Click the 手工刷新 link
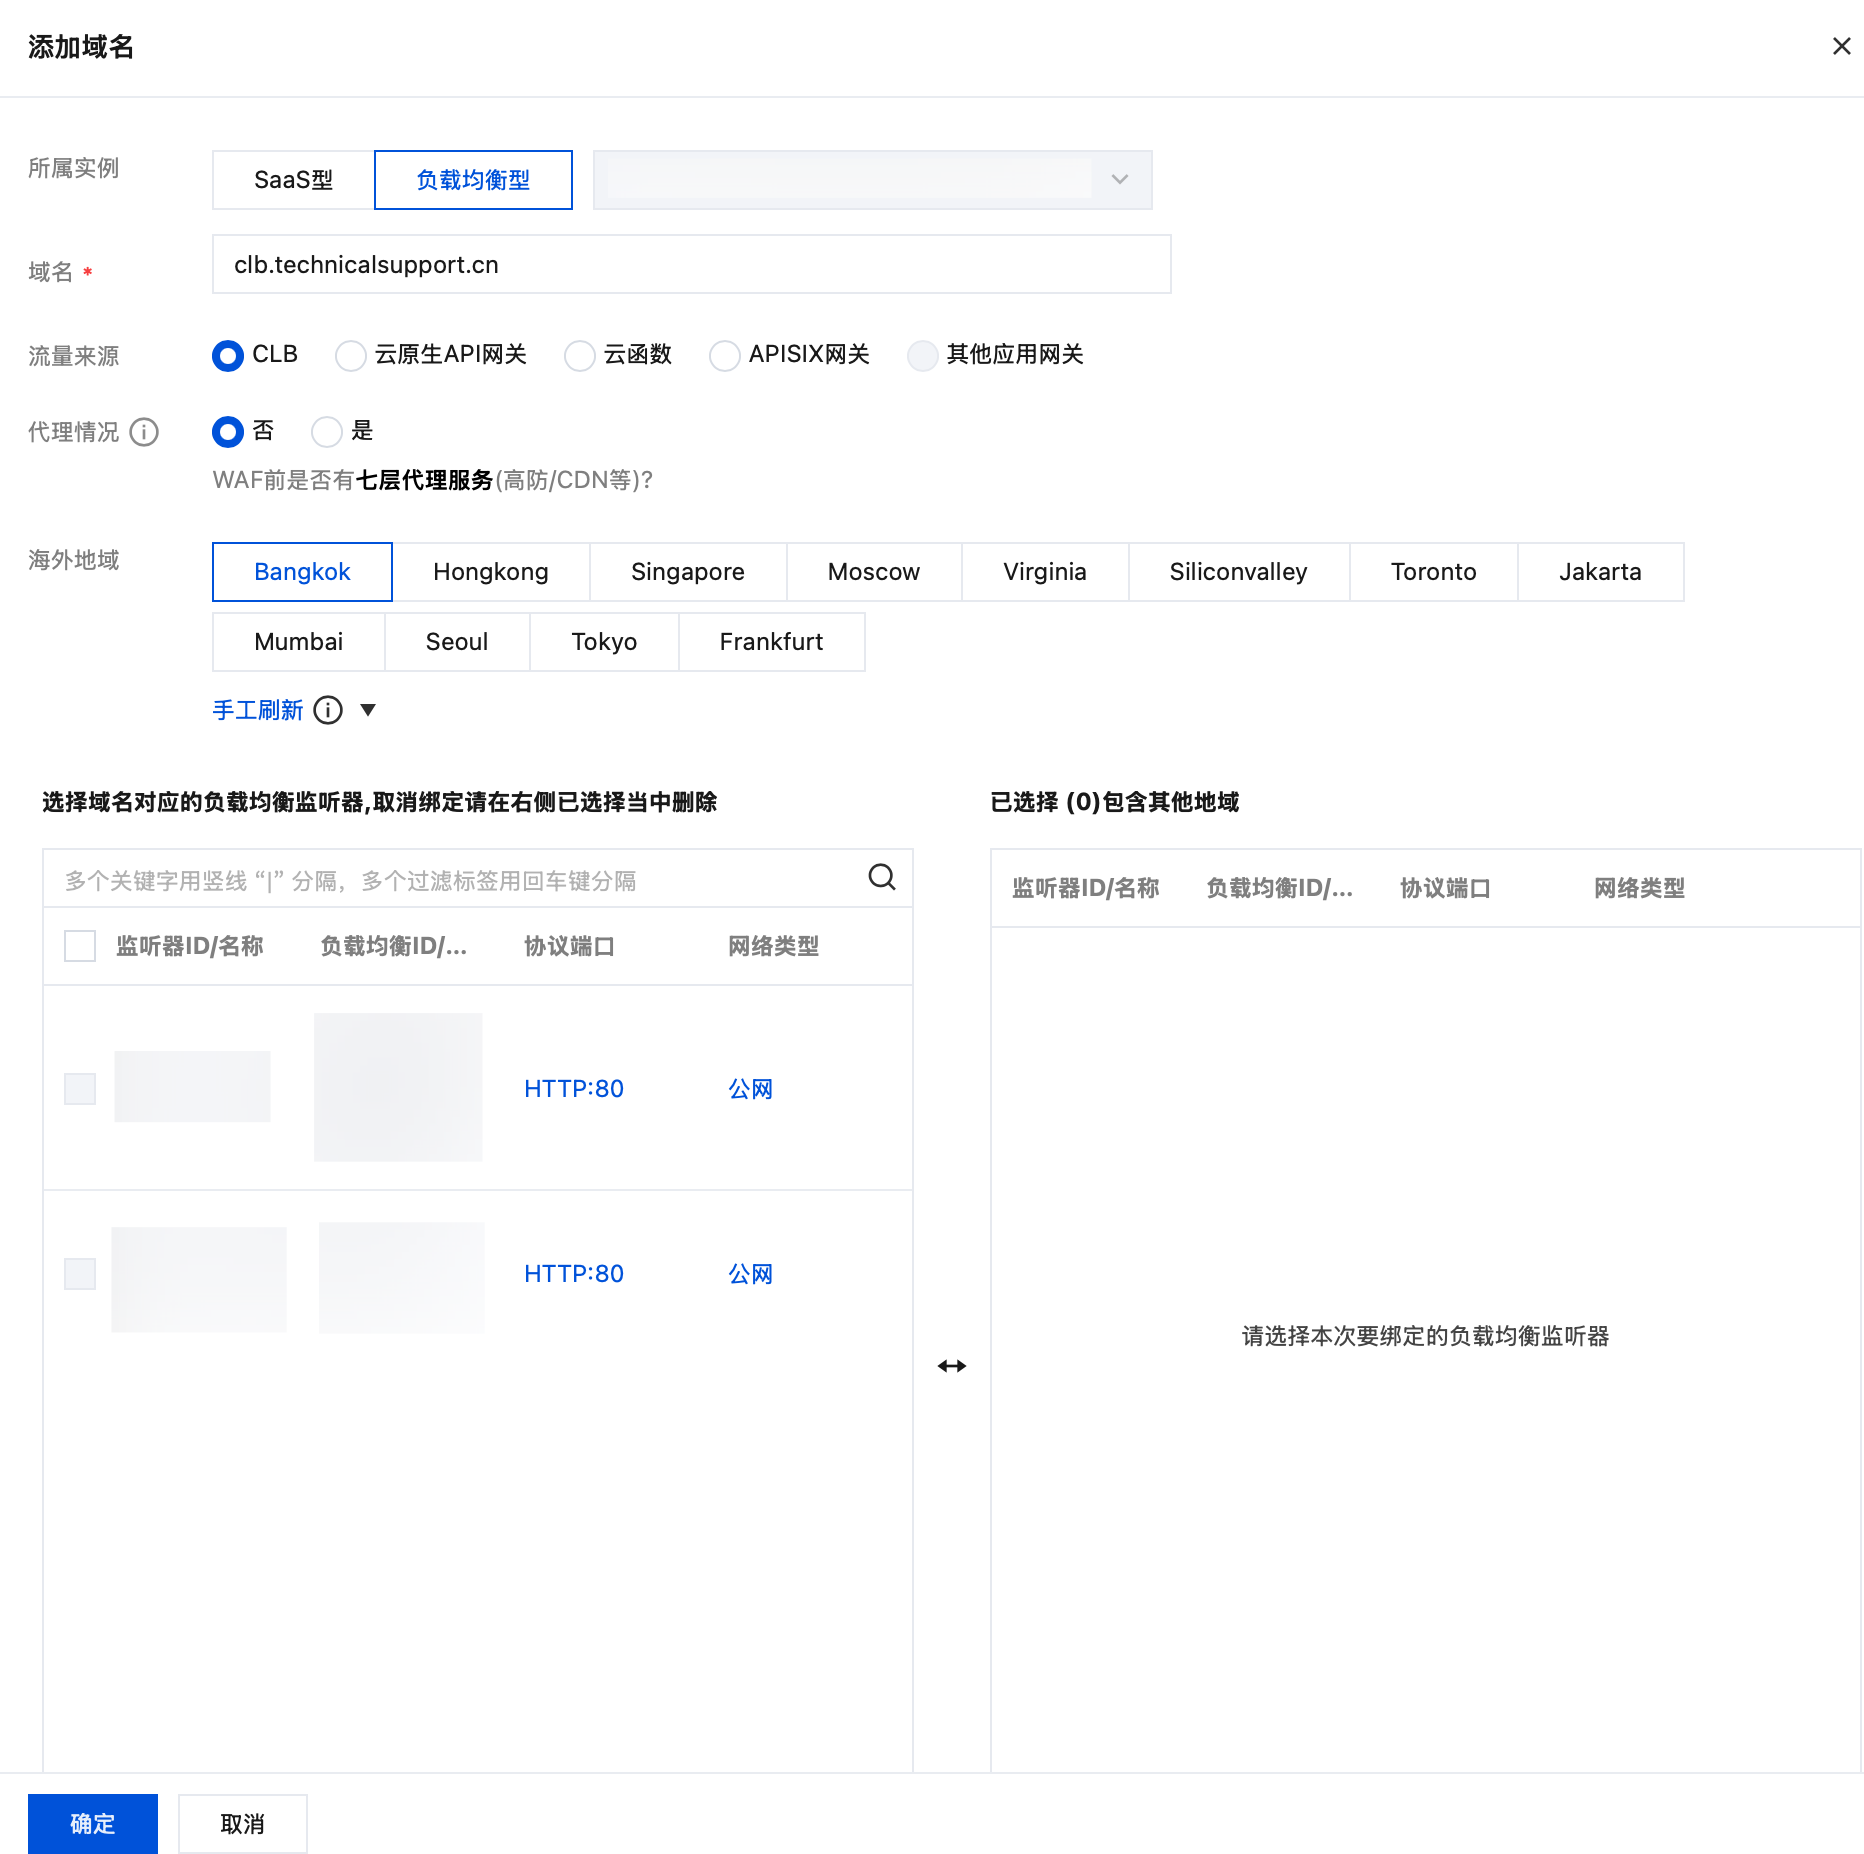 point(258,710)
